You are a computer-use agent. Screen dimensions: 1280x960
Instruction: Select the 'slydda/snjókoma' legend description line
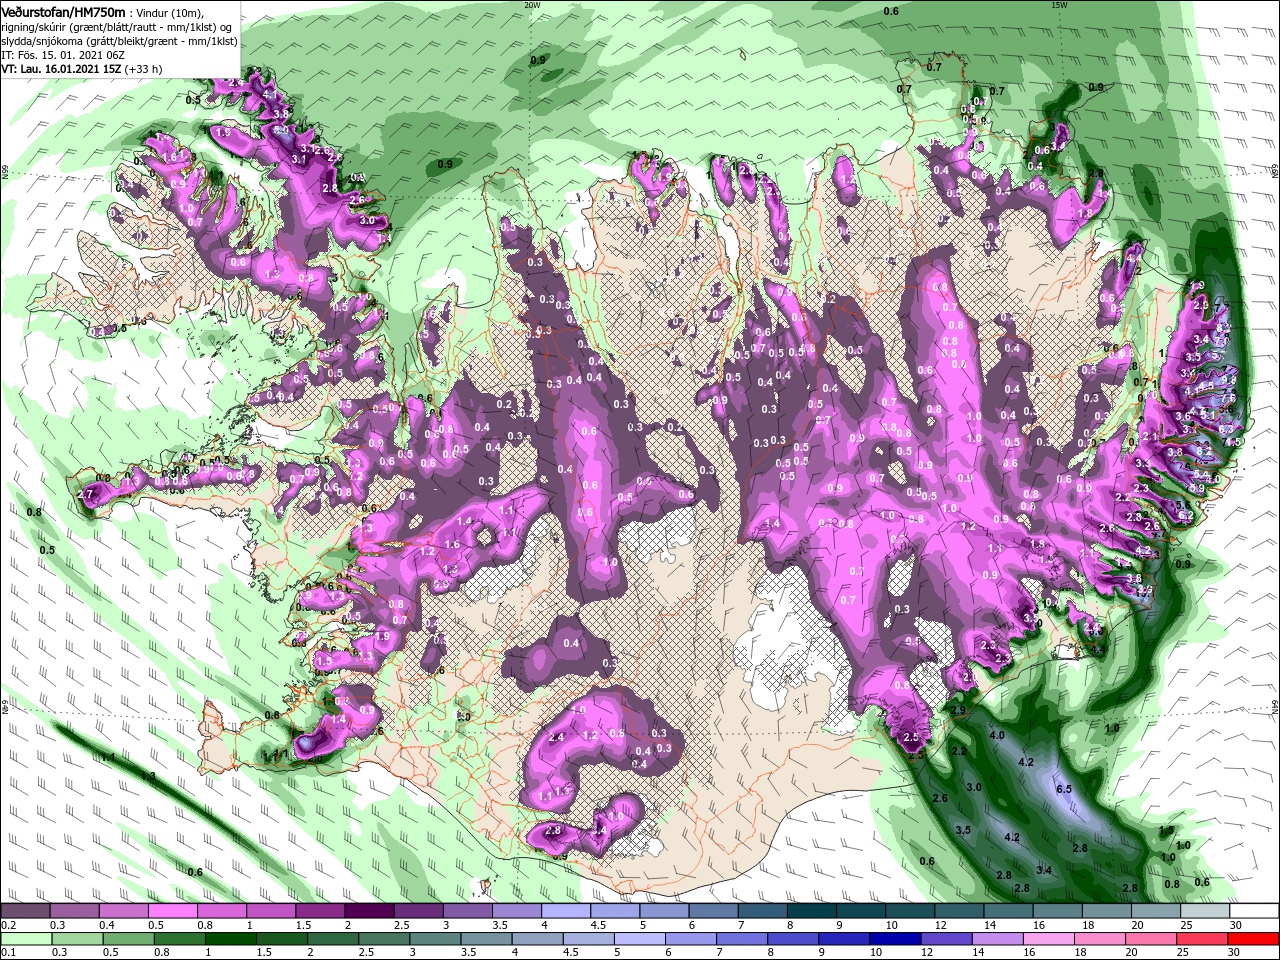[119, 41]
